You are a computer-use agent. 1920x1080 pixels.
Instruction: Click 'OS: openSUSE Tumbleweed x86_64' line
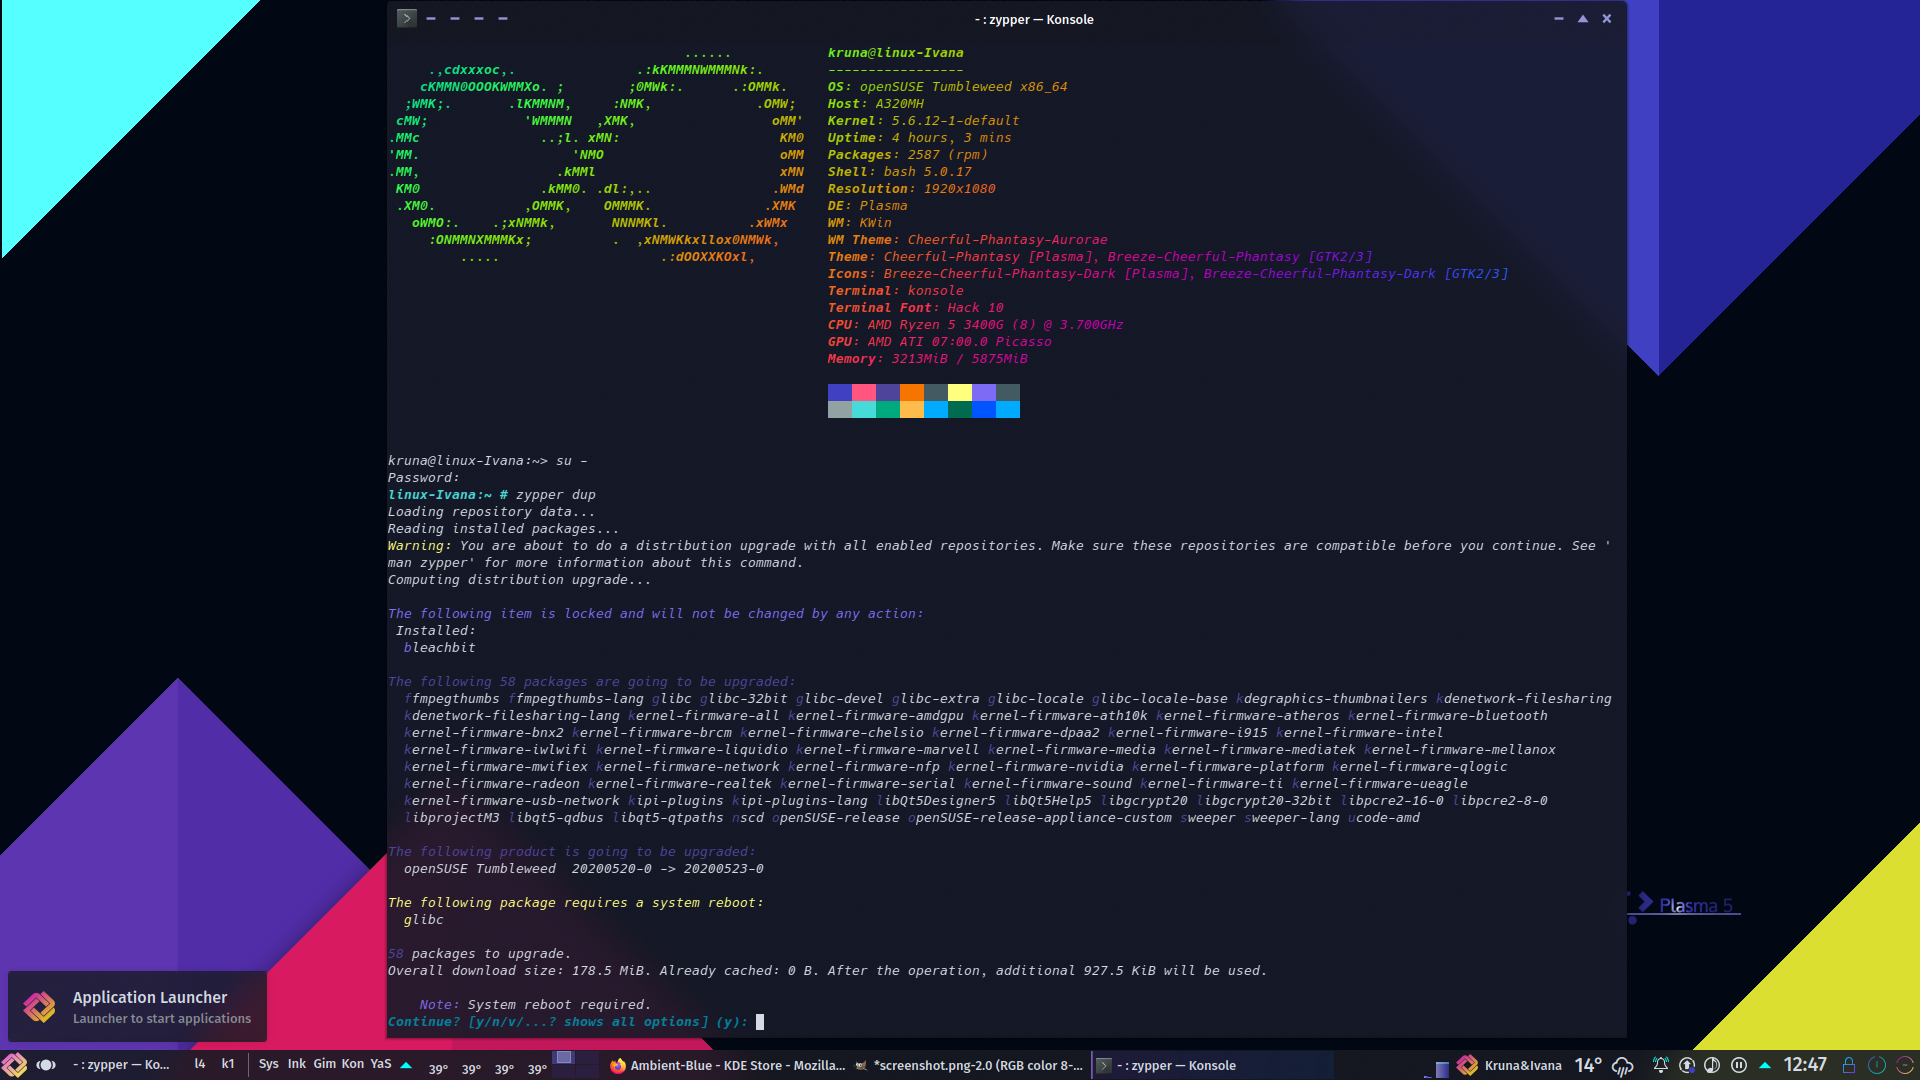(x=948, y=87)
